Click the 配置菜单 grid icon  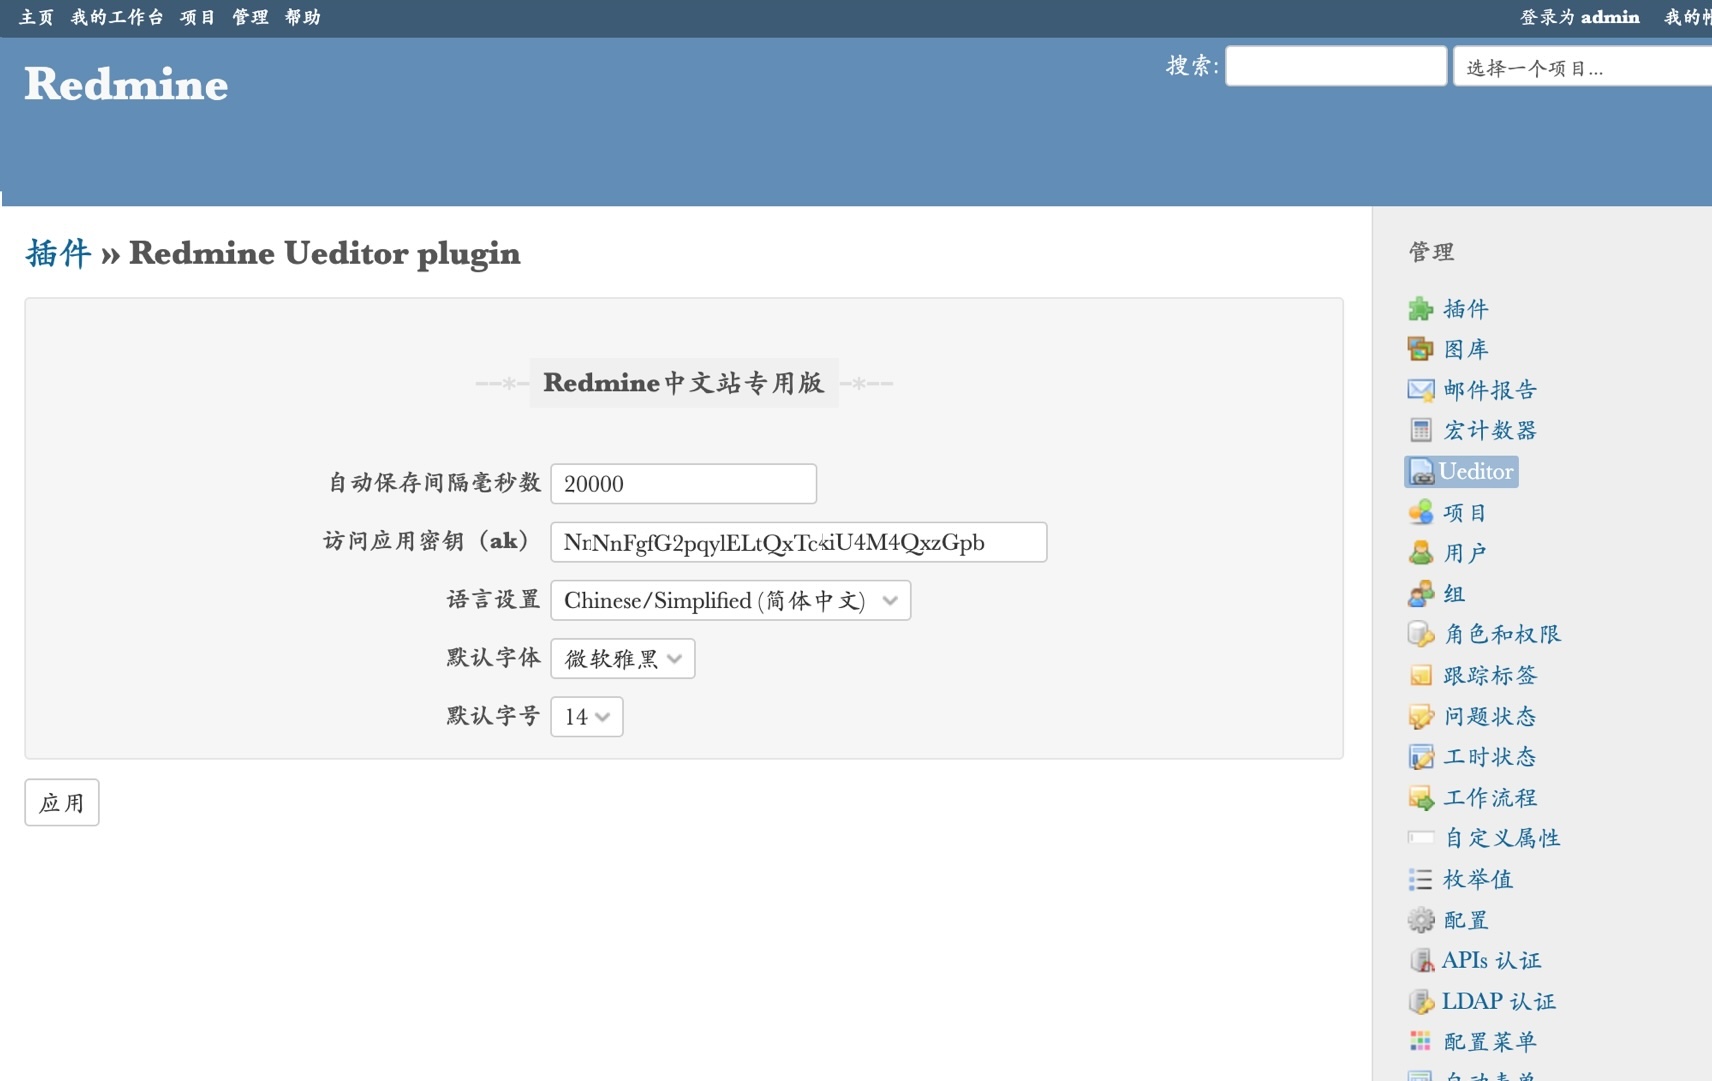point(1420,1042)
